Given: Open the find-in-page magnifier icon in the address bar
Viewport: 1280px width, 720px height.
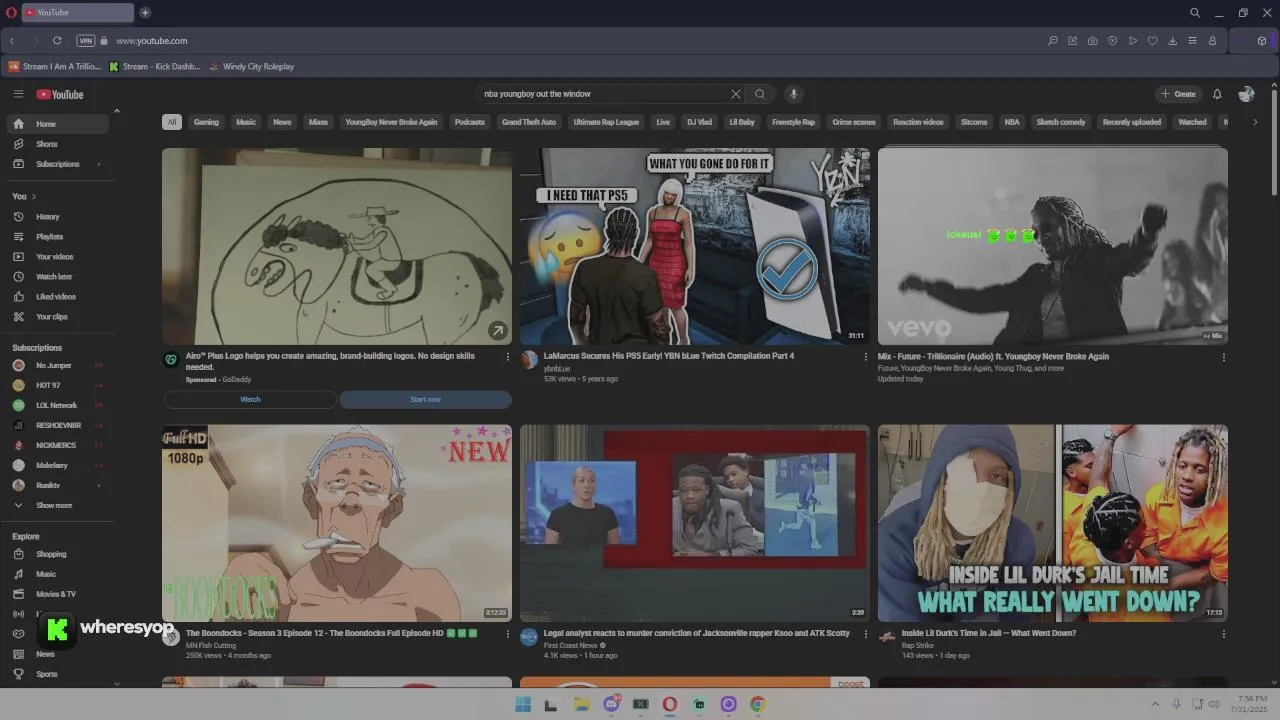Looking at the screenshot, I should [x=1052, y=41].
